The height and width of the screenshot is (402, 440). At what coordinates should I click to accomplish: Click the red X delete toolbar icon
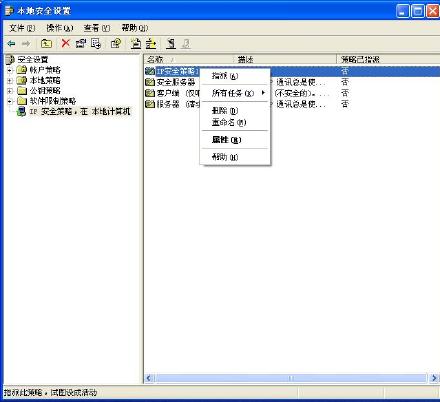[x=66, y=43]
